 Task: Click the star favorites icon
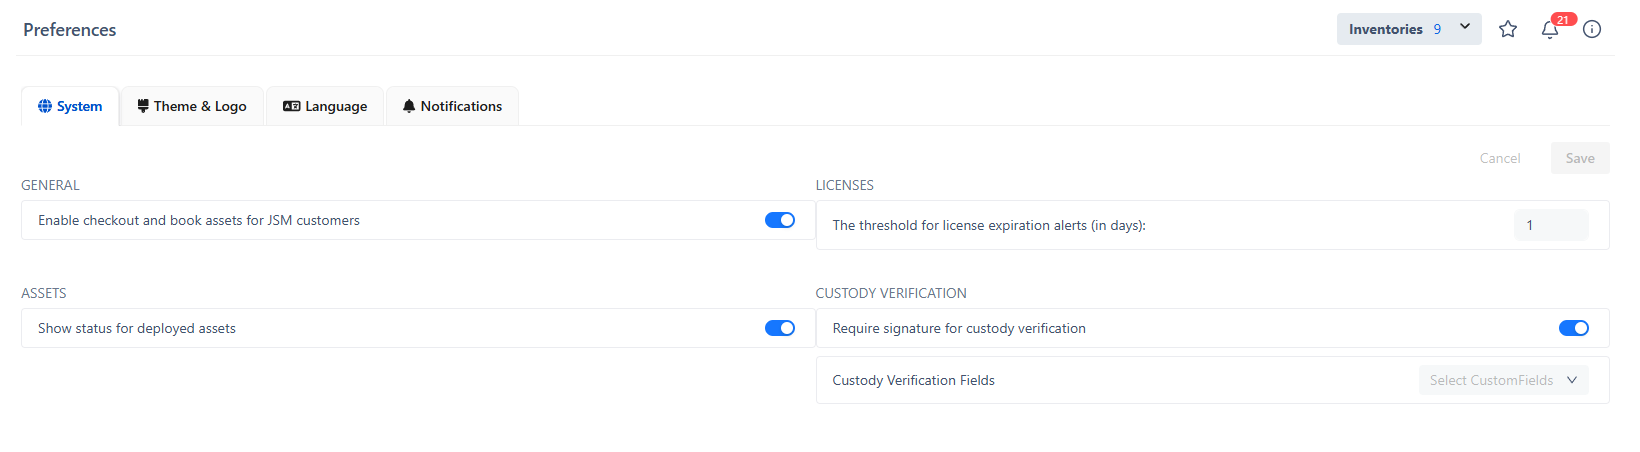tap(1508, 29)
